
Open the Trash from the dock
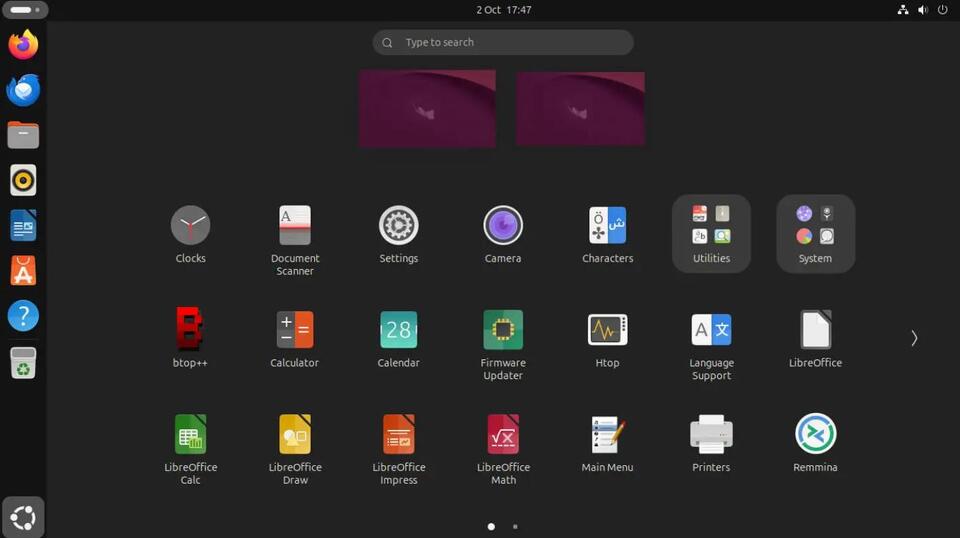(x=23, y=363)
